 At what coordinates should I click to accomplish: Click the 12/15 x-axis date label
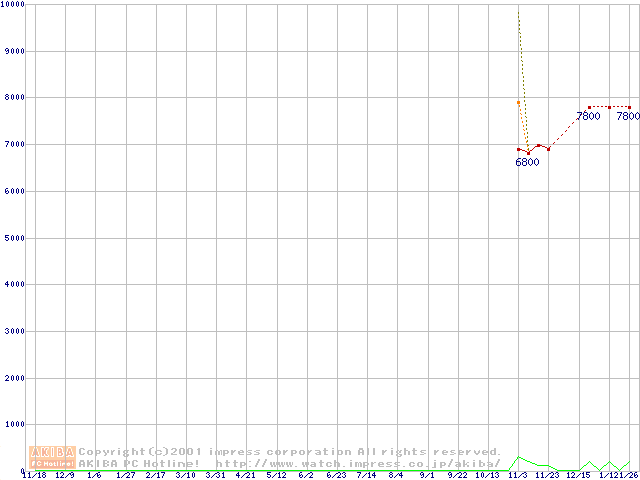[x=579, y=476]
